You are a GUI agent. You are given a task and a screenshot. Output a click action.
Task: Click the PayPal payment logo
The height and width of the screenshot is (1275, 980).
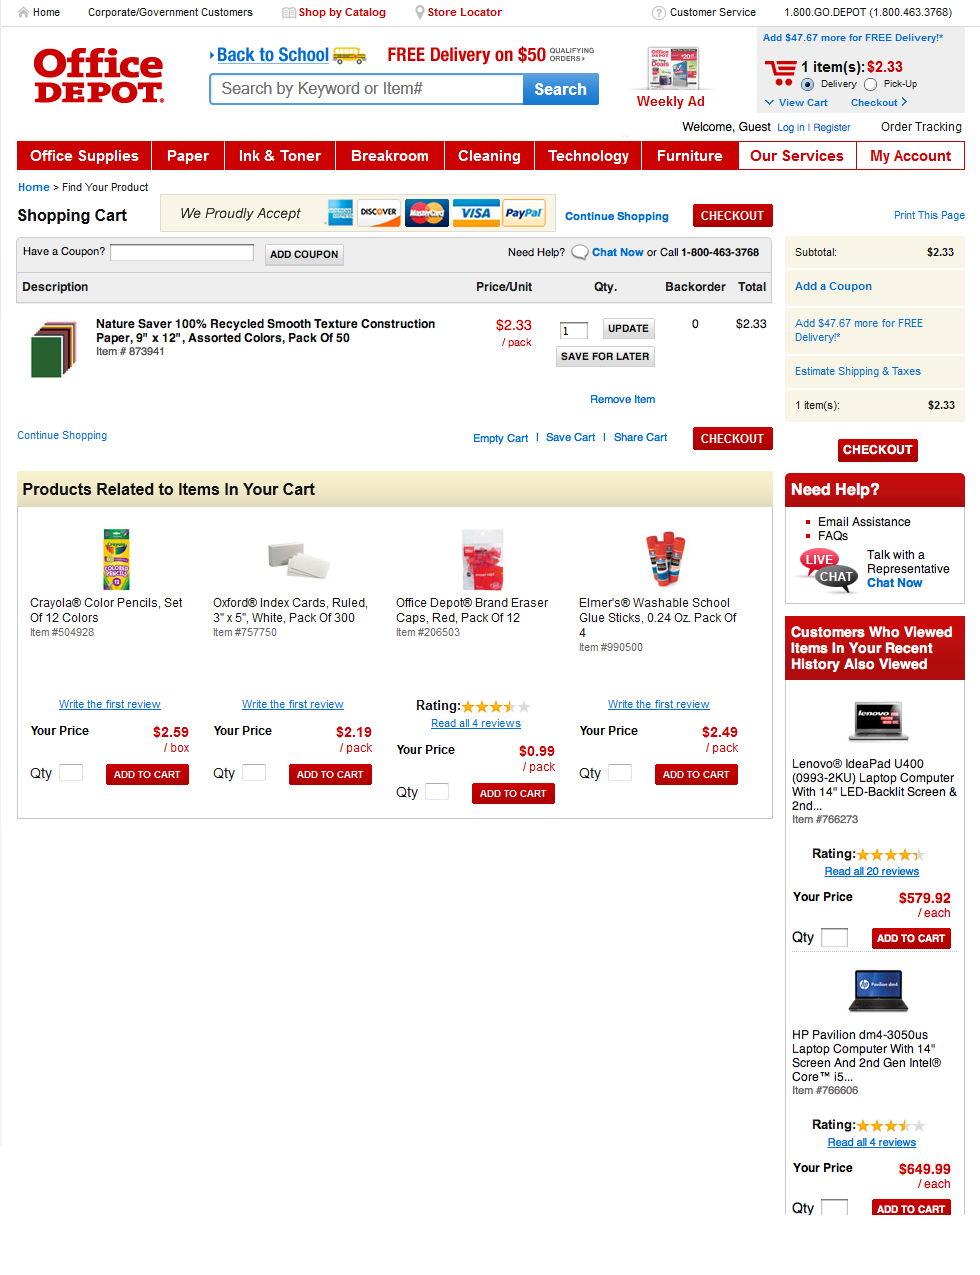point(523,213)
